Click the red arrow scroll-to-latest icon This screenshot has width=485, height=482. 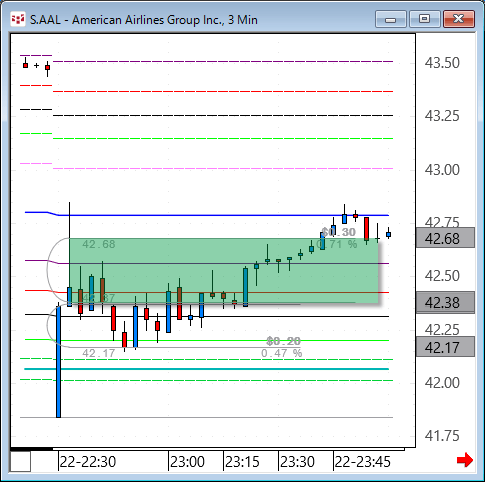465,460
